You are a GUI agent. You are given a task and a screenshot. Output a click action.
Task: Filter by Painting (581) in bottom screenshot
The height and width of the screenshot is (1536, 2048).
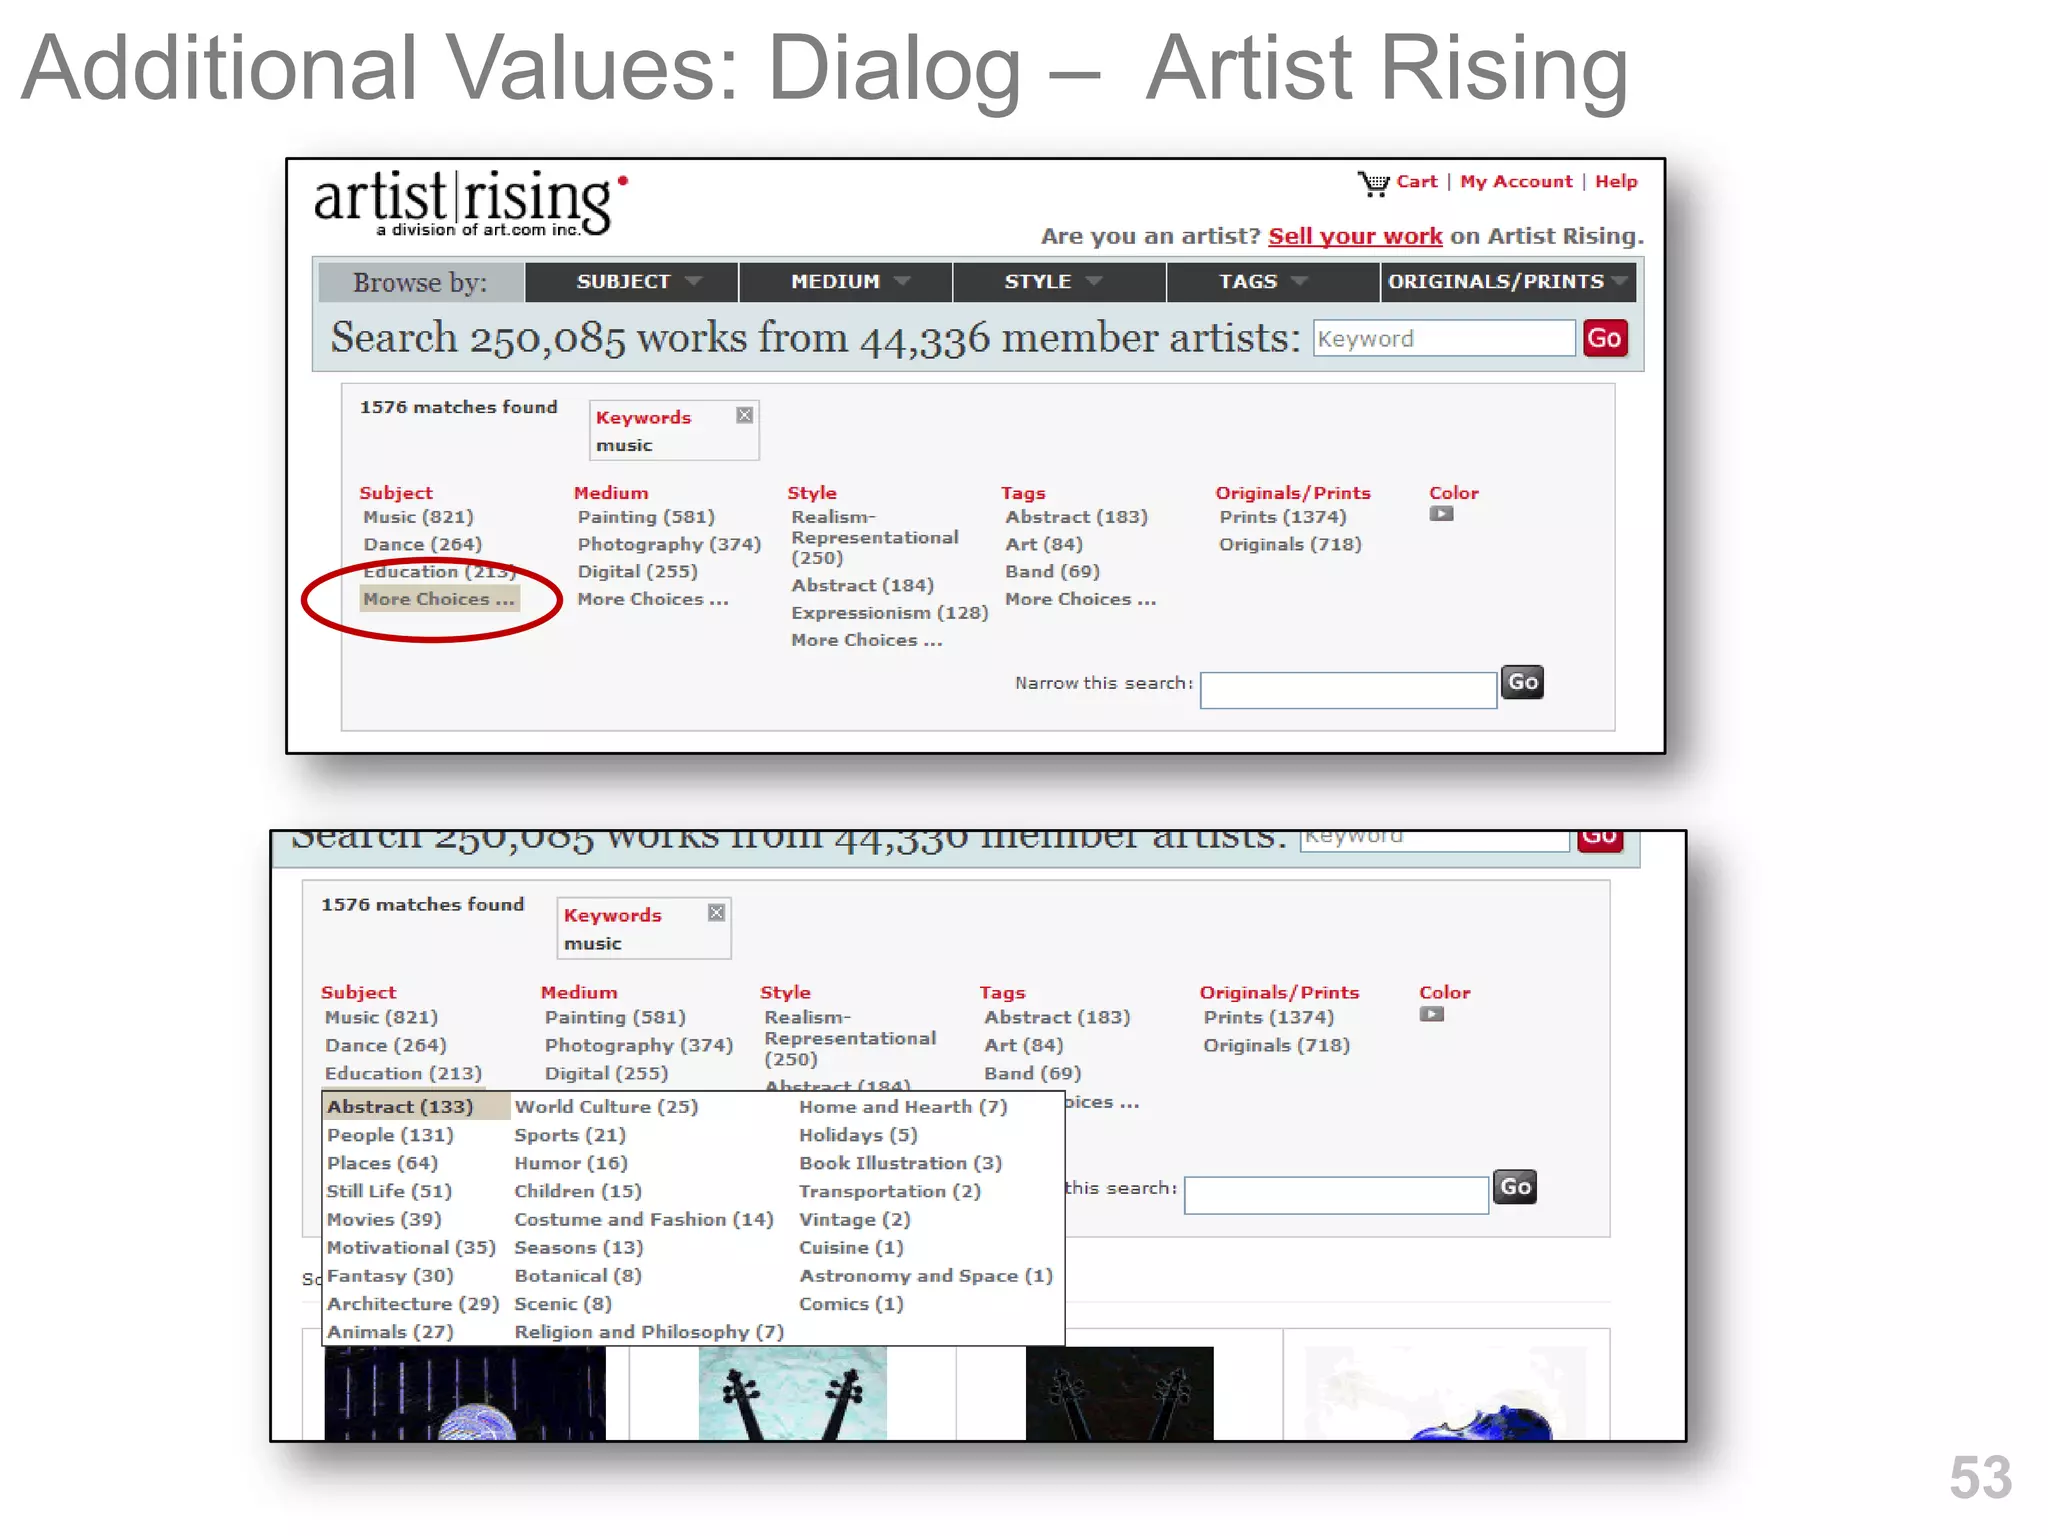click(x=615, y=1017)
